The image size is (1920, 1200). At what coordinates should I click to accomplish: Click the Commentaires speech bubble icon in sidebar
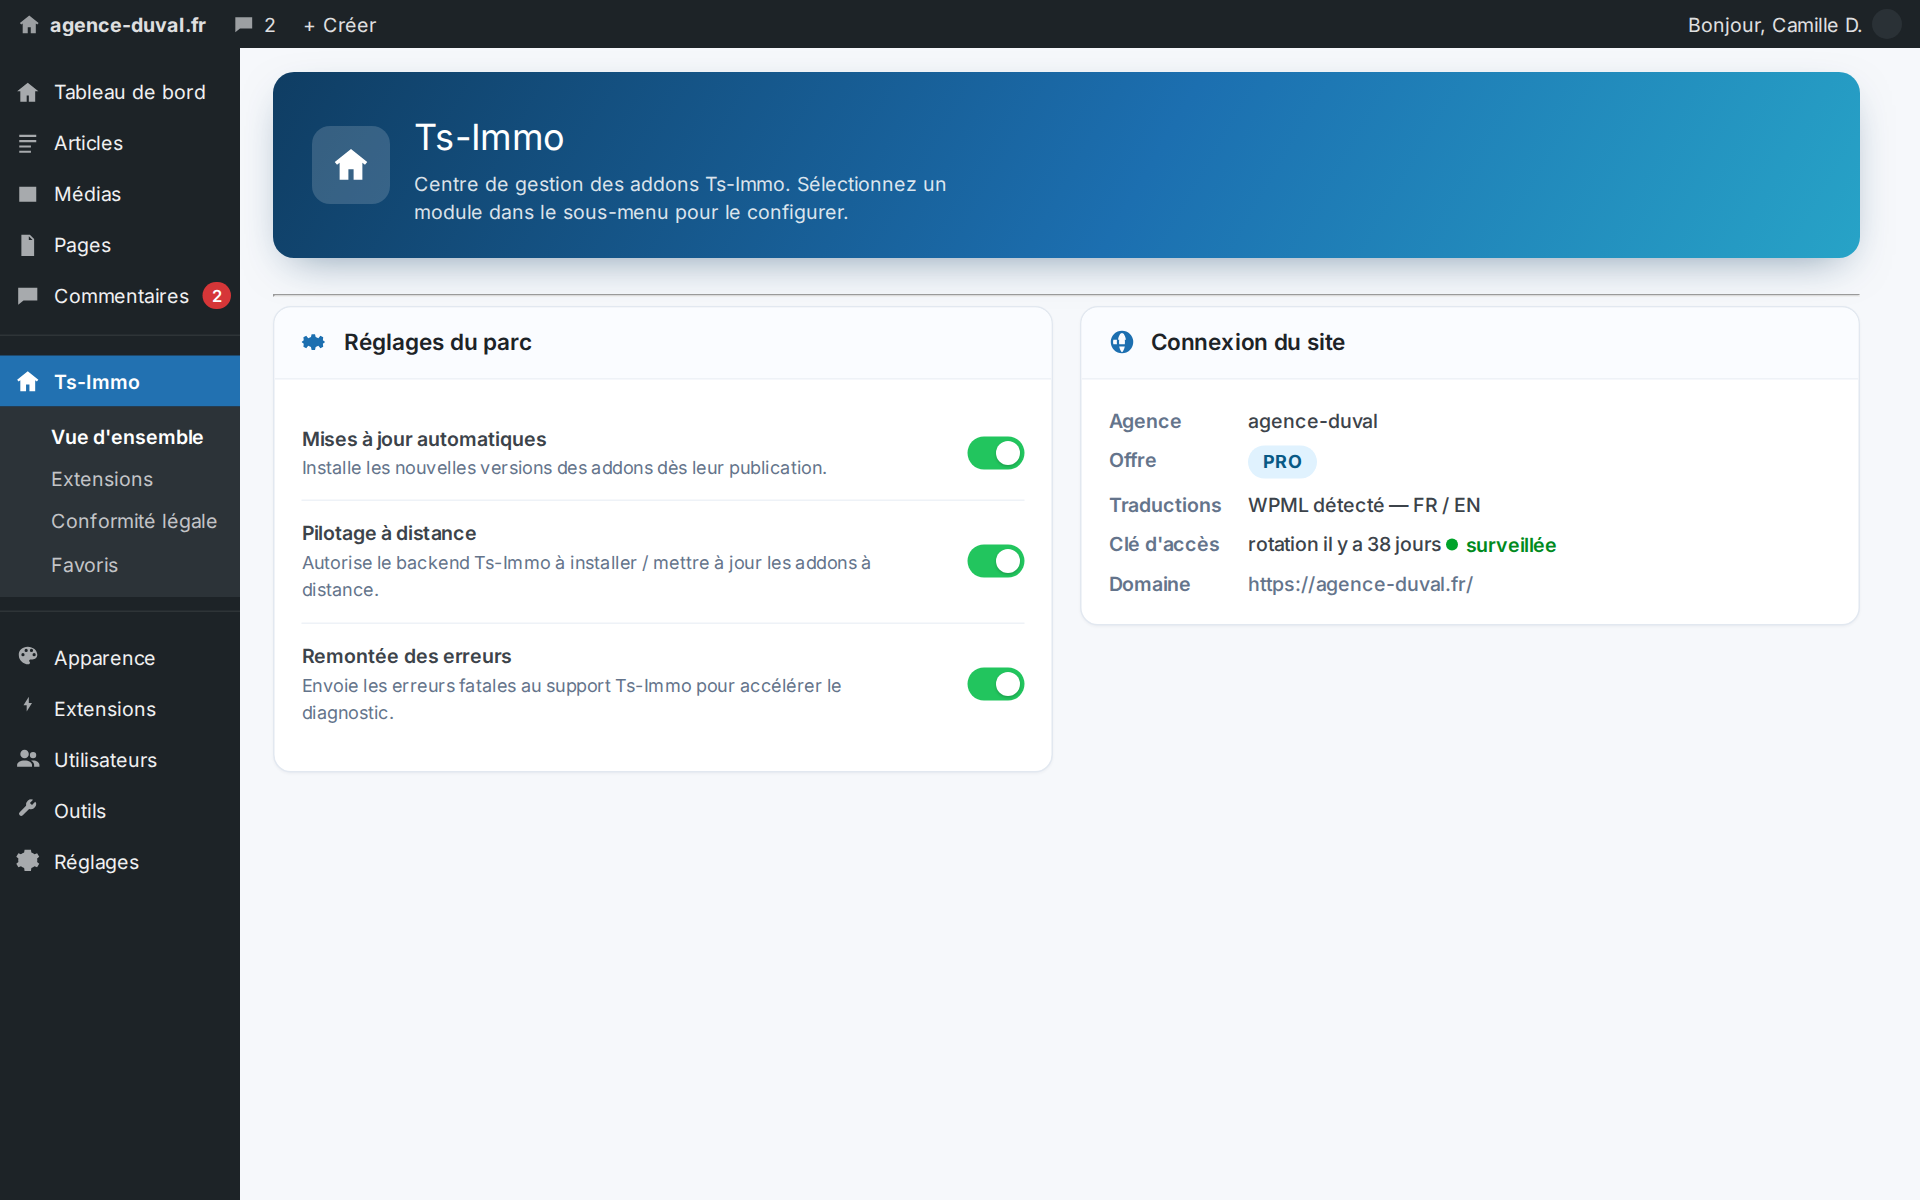coord(28,296)
